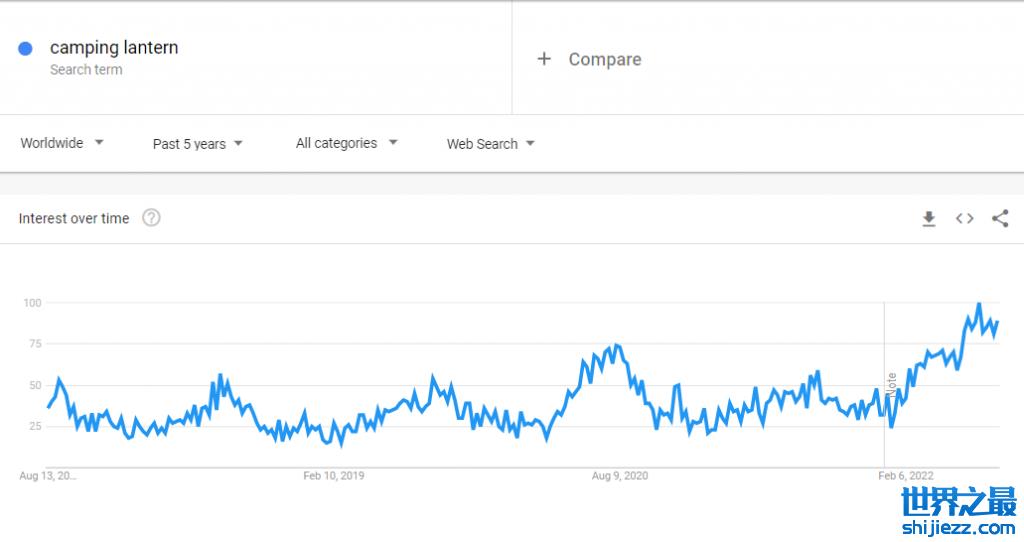Click the Aug 9, 2020 axis label
This screenshot has height=542, width=1024.
pyautogui.click(x=620, y=476)
